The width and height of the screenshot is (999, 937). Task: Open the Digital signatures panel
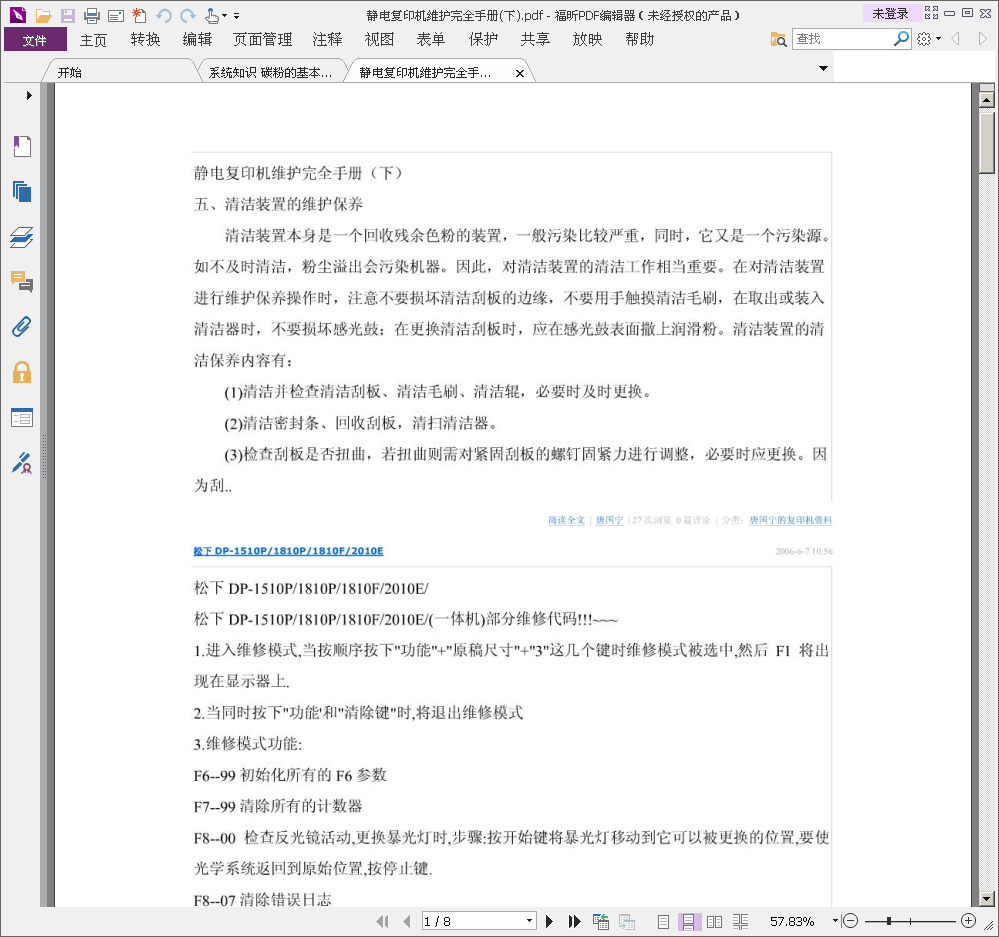(22, 463)
